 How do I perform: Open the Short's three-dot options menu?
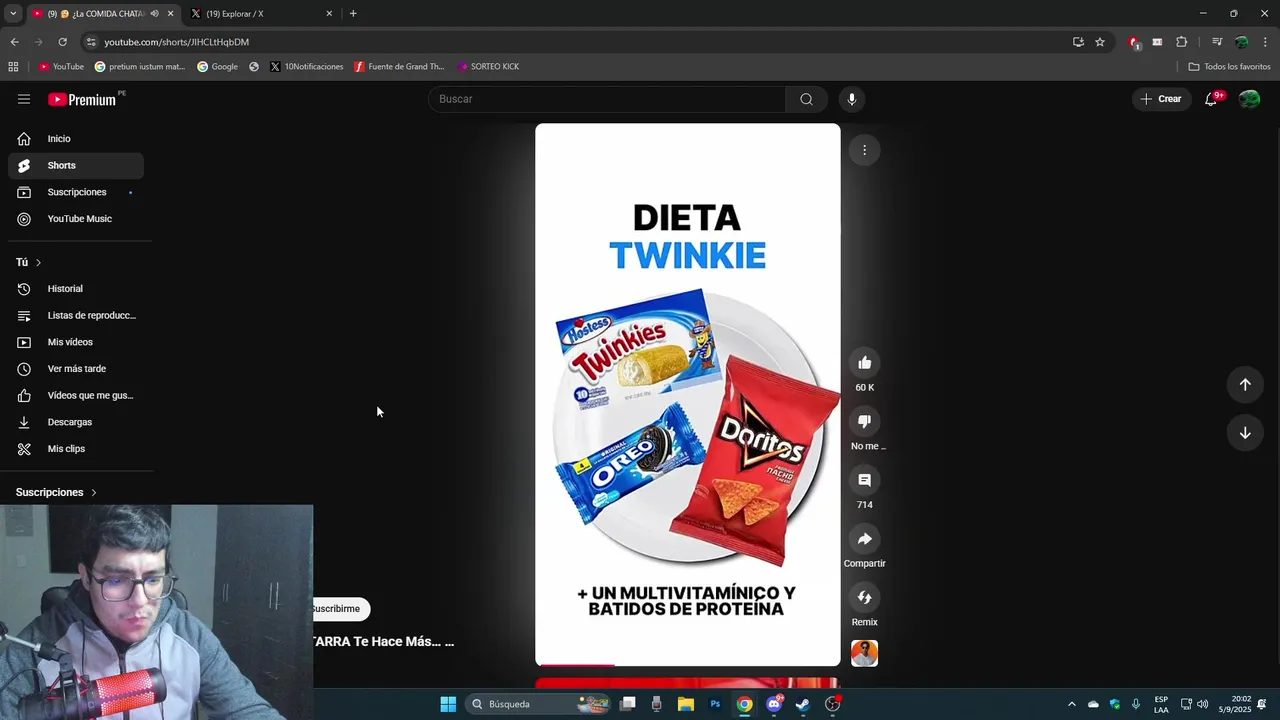pos(864,150)
